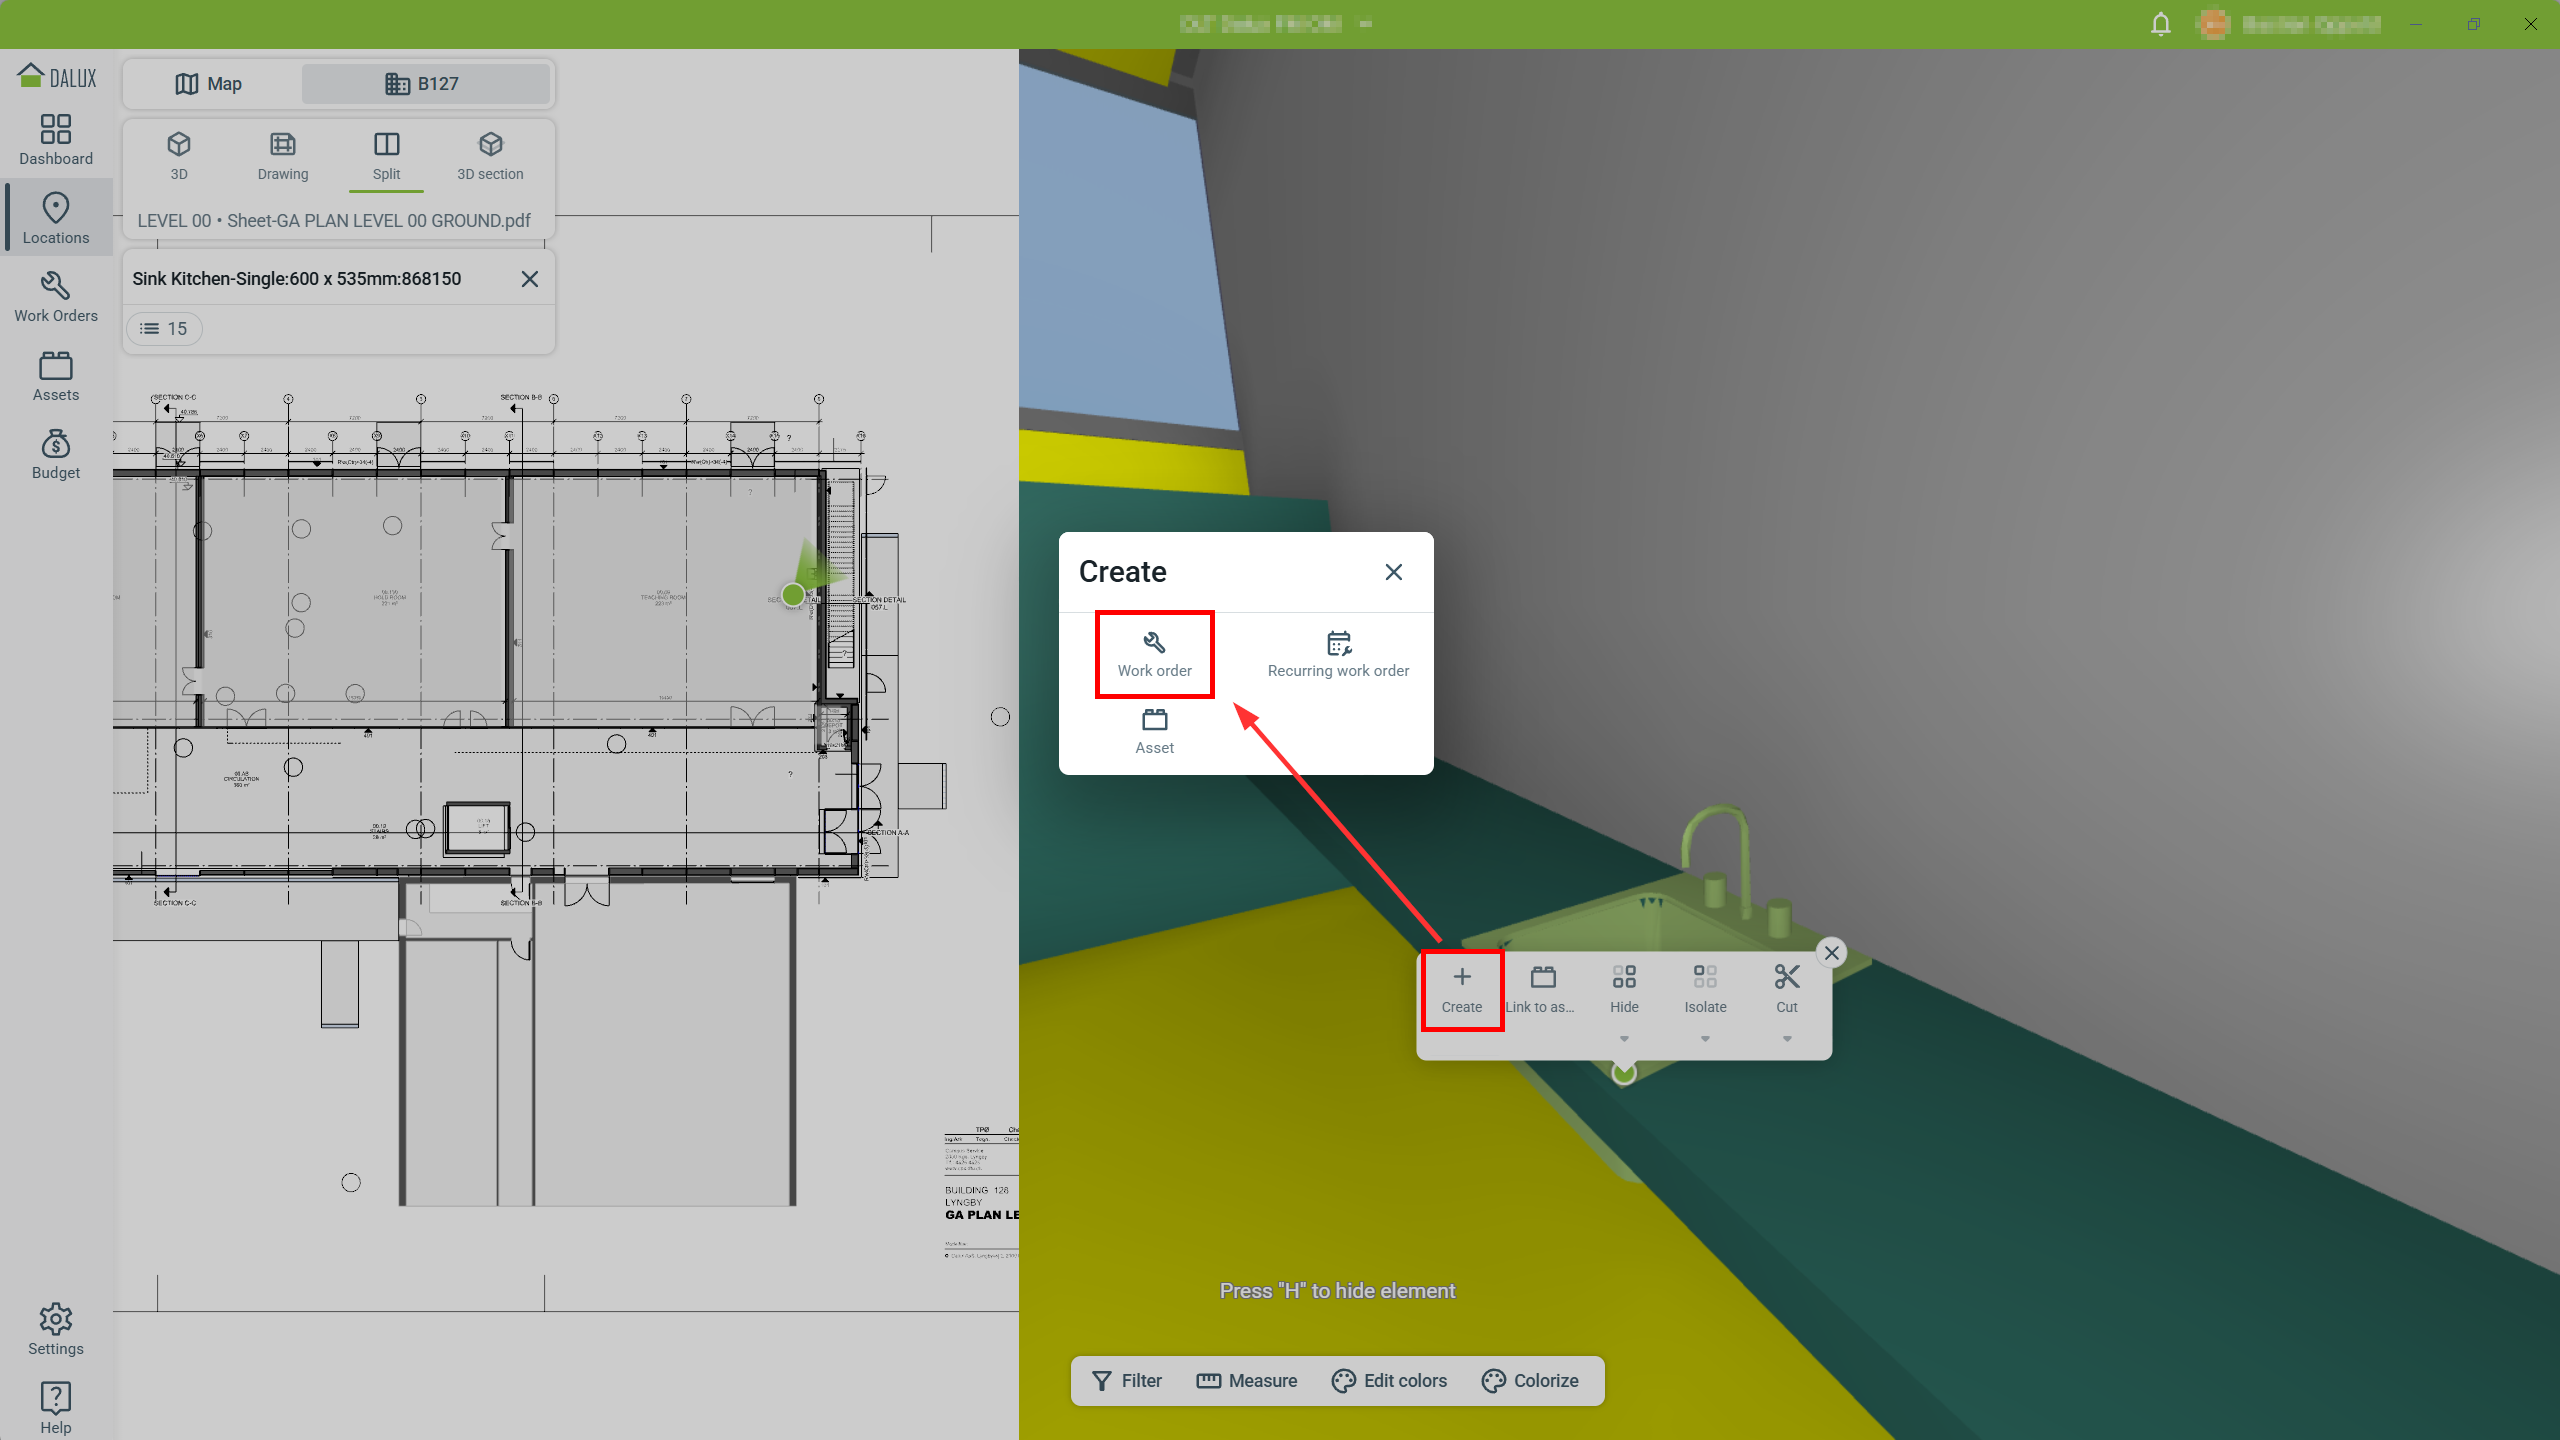Enable 3D section view
2560x1440 pixels.
(x=490, y=155)
